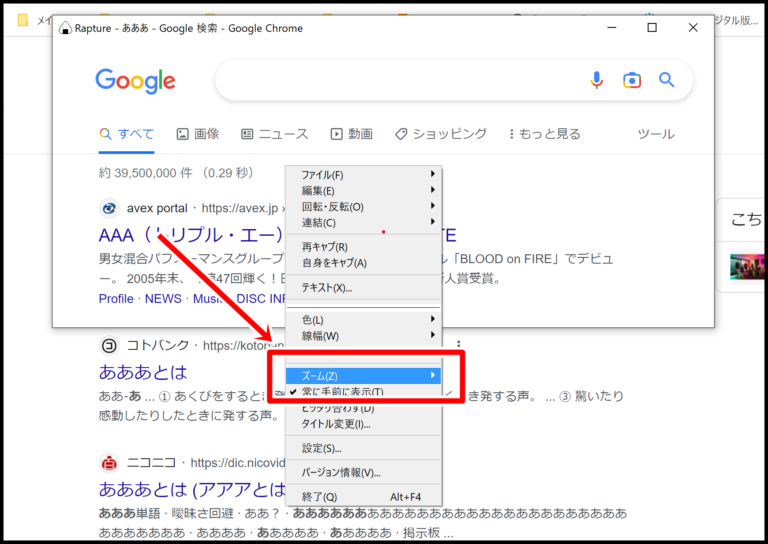Click the side panel image thumbnail
The image size is (768, 544).
747,265
